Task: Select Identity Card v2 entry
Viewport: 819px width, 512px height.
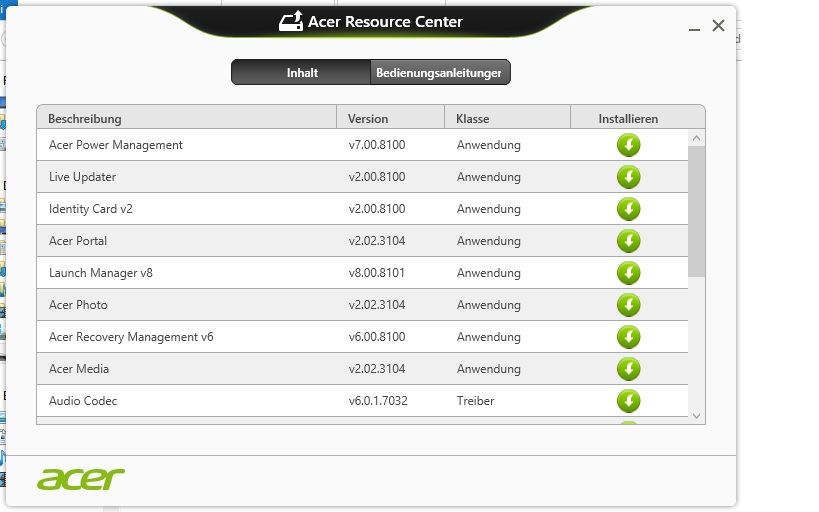Action: (90, 209)
